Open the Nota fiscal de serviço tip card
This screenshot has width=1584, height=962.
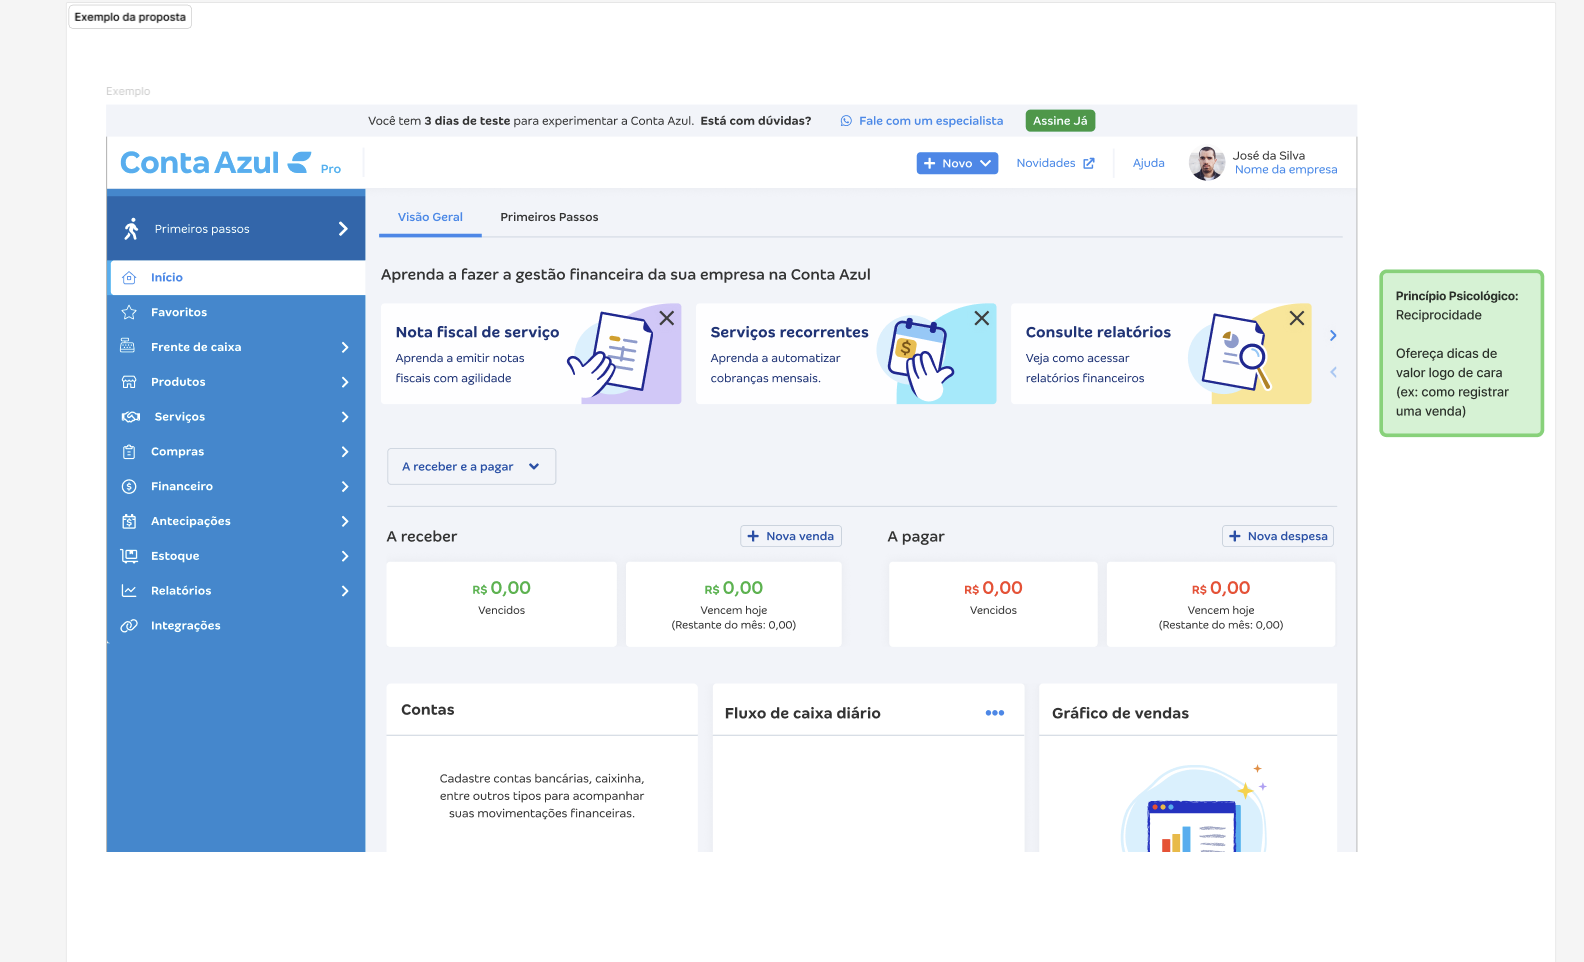[531, 354]
